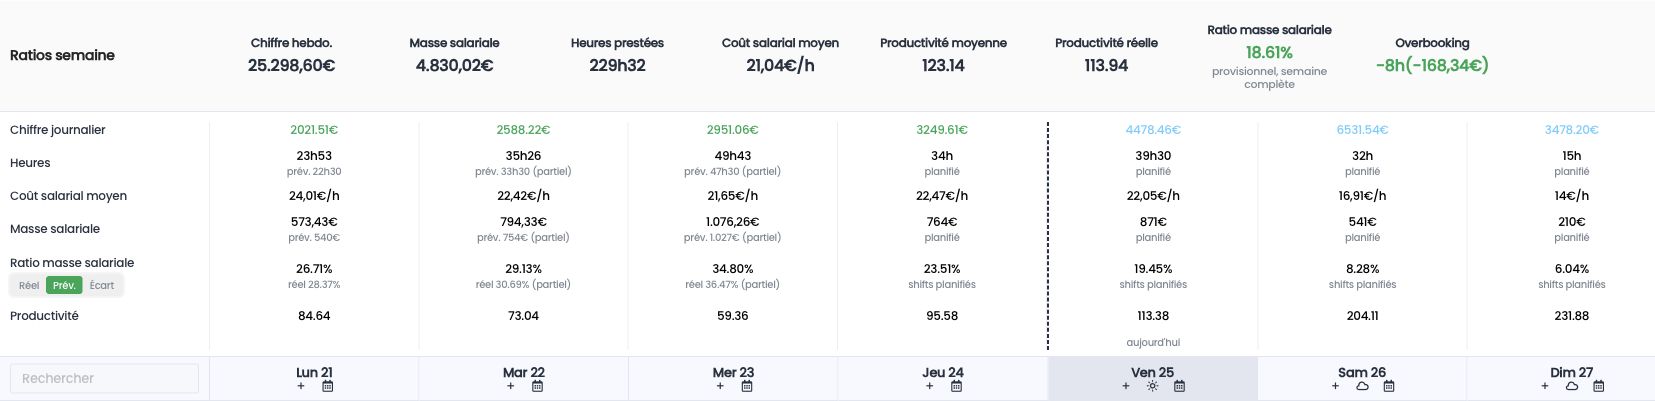This screenshot has height=401, width=1655.
Task: Click the sun weather icon under Ven 25
Action: point(1153,386)
